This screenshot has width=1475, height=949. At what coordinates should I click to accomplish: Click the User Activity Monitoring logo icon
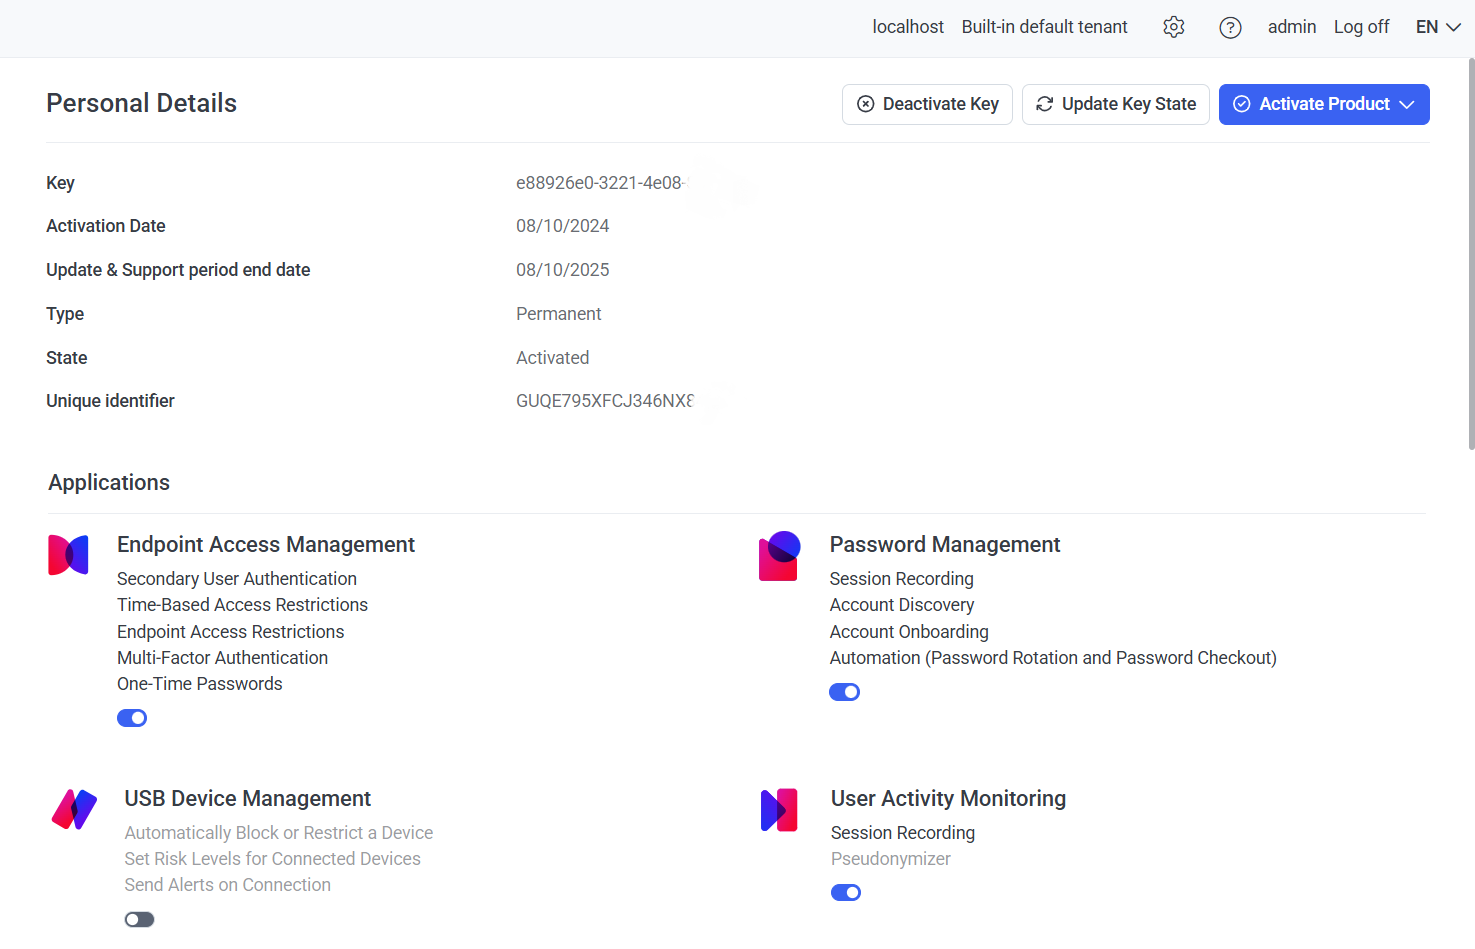[779, 810]
